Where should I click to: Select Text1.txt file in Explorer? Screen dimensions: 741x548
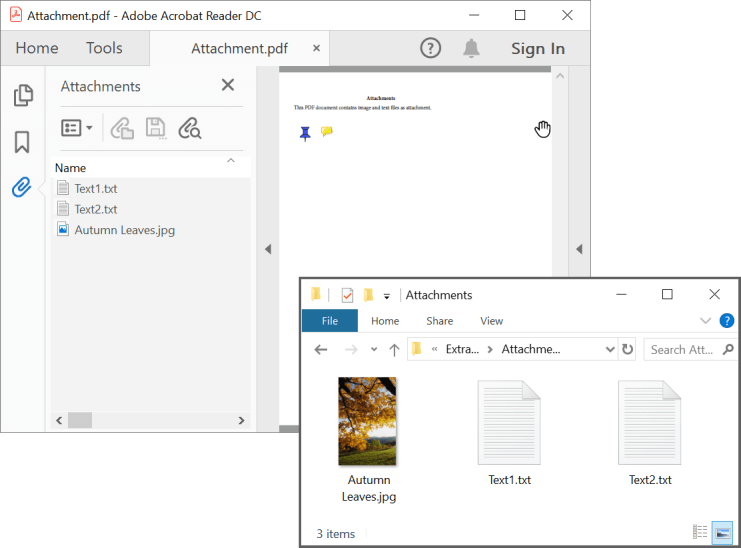pos(509,433)
